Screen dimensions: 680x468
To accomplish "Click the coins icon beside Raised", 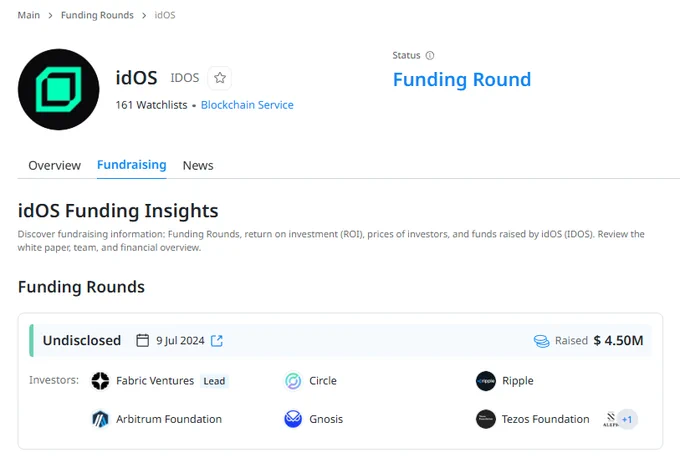I will 541,341.
